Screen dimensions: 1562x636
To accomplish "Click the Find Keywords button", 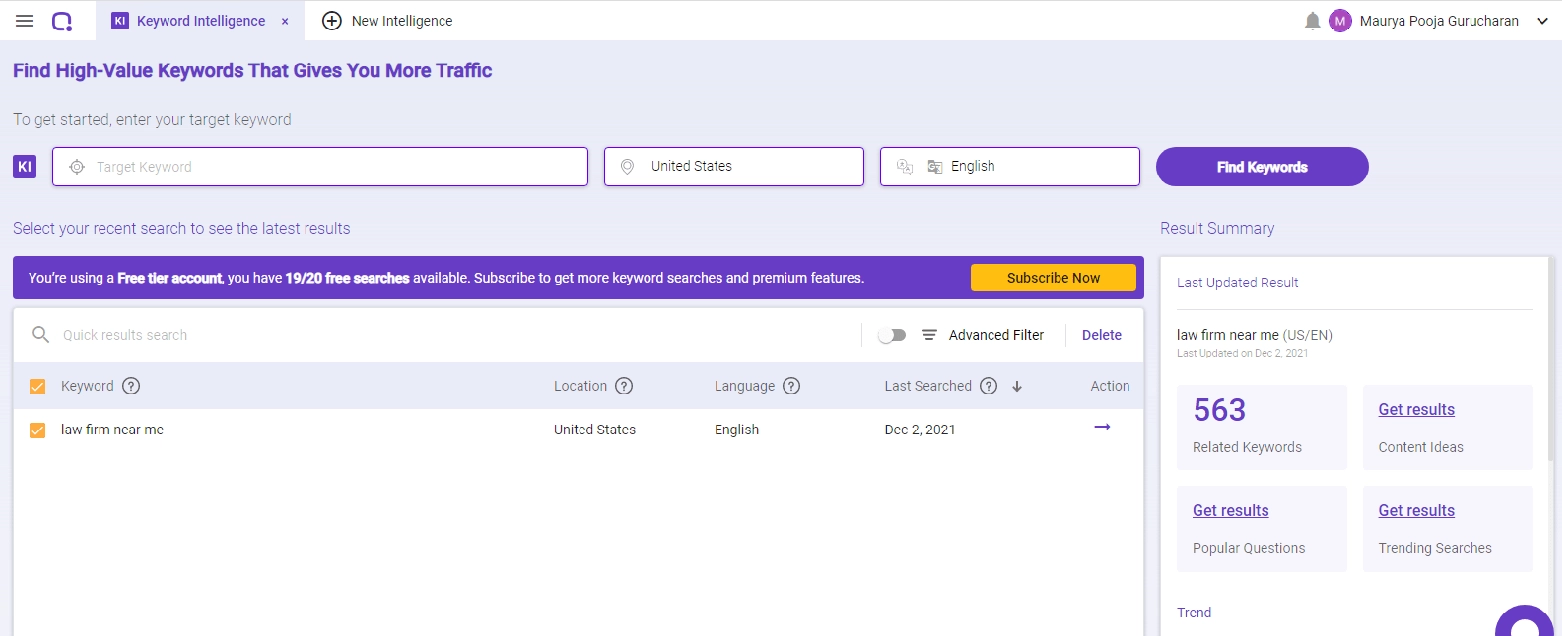I will (1261, 166).
